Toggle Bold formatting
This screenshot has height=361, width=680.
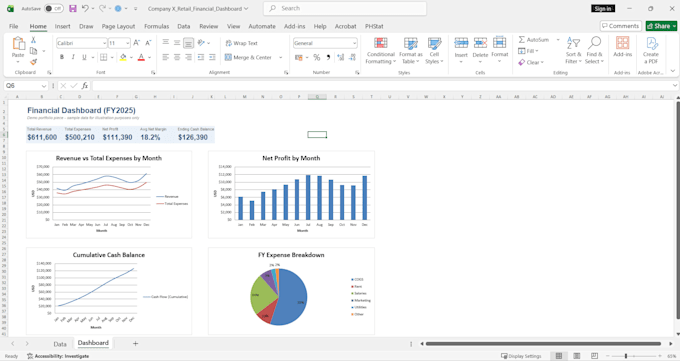[x=62, y=57]
